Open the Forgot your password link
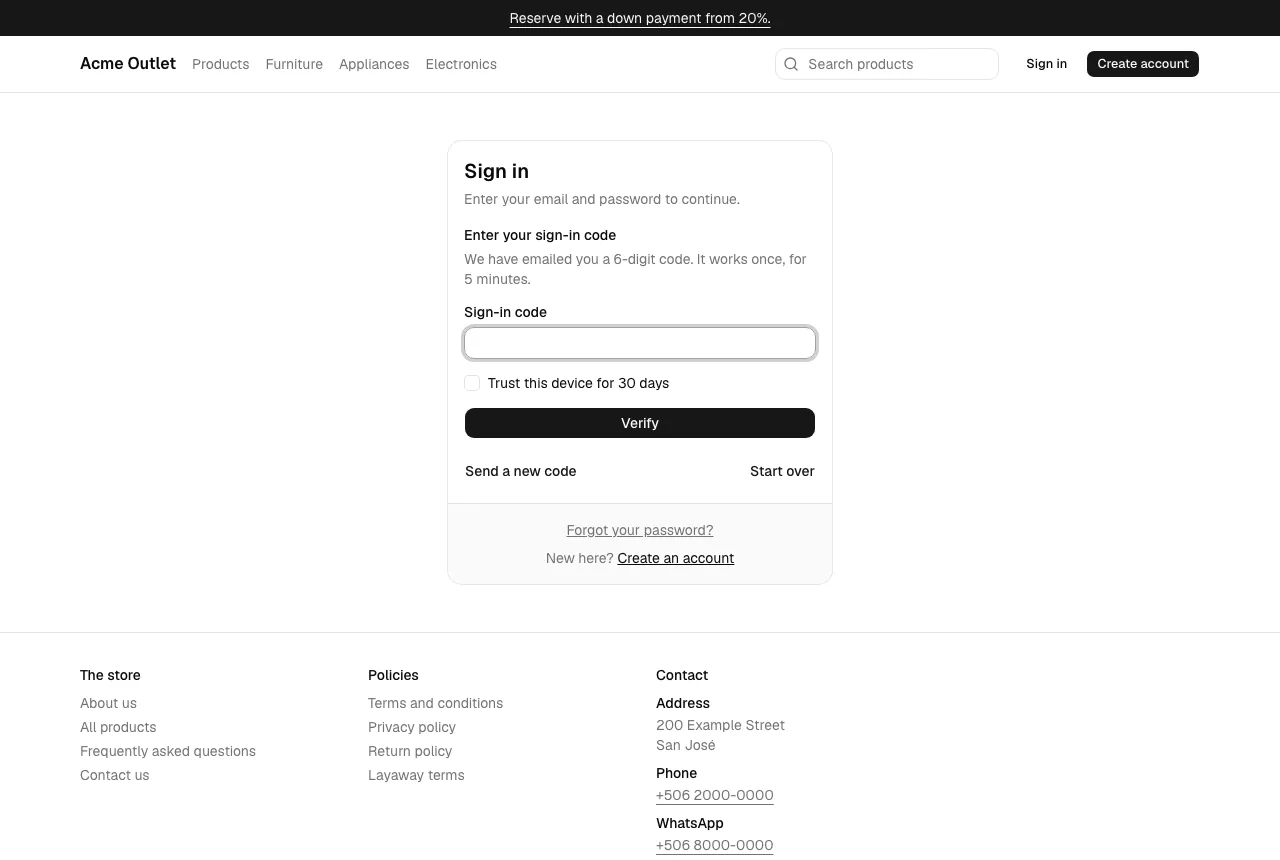Screen dimensions: 1280x860 click(x=640, y=530)
